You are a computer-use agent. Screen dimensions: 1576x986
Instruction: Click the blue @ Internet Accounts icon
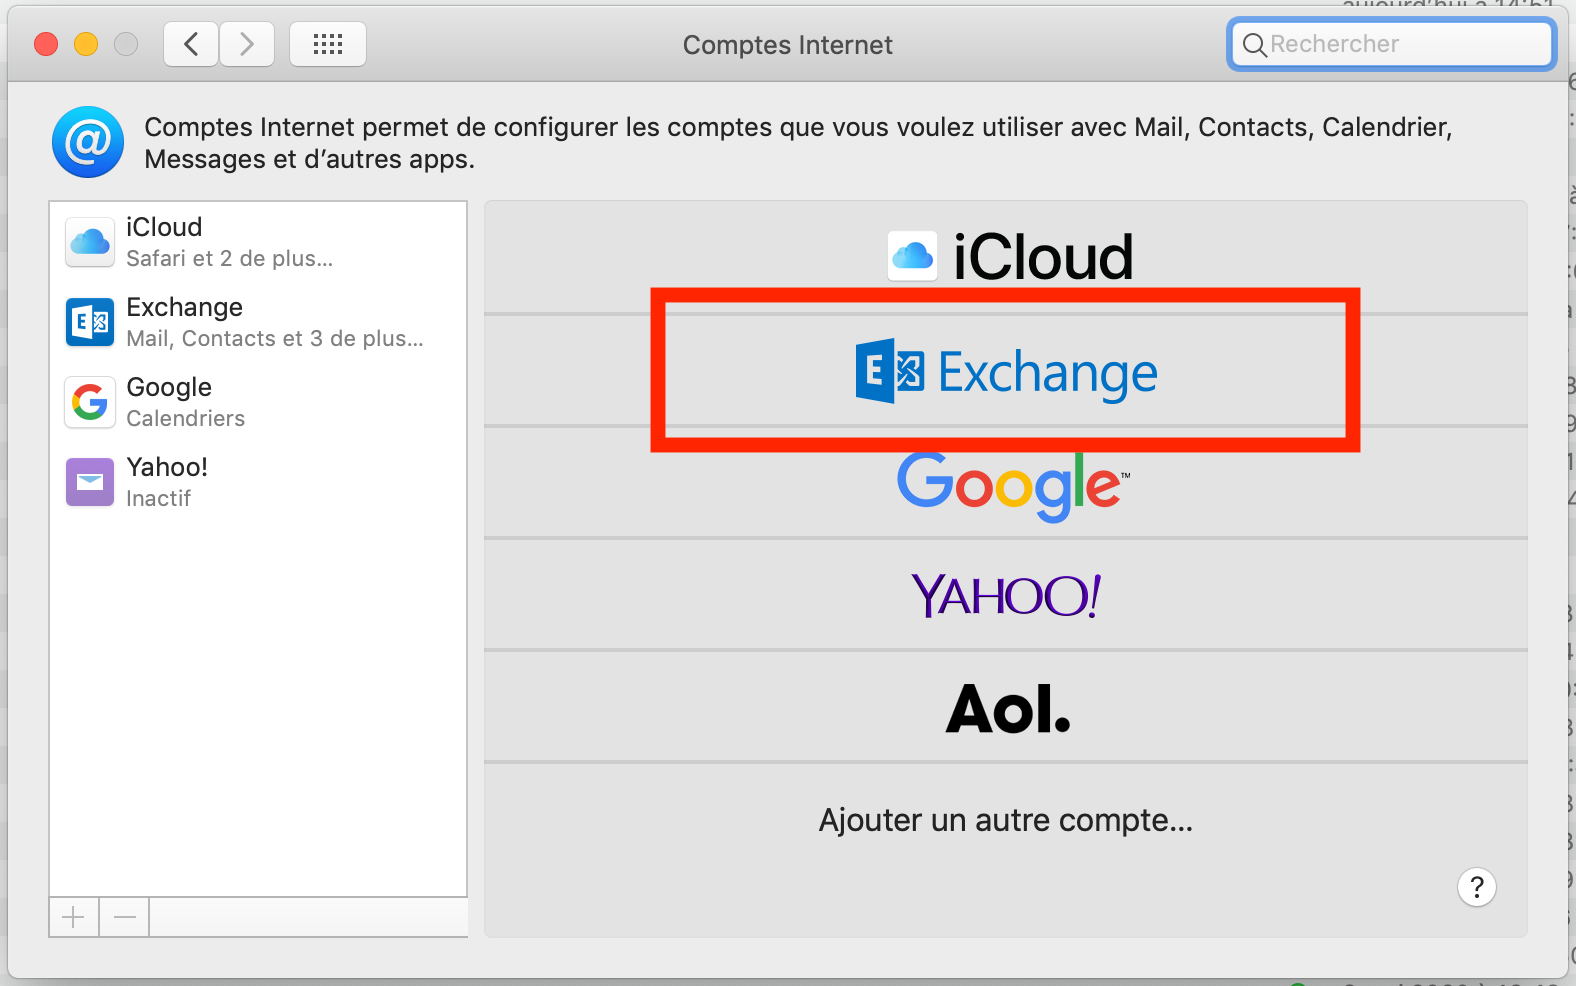[88, 142]
